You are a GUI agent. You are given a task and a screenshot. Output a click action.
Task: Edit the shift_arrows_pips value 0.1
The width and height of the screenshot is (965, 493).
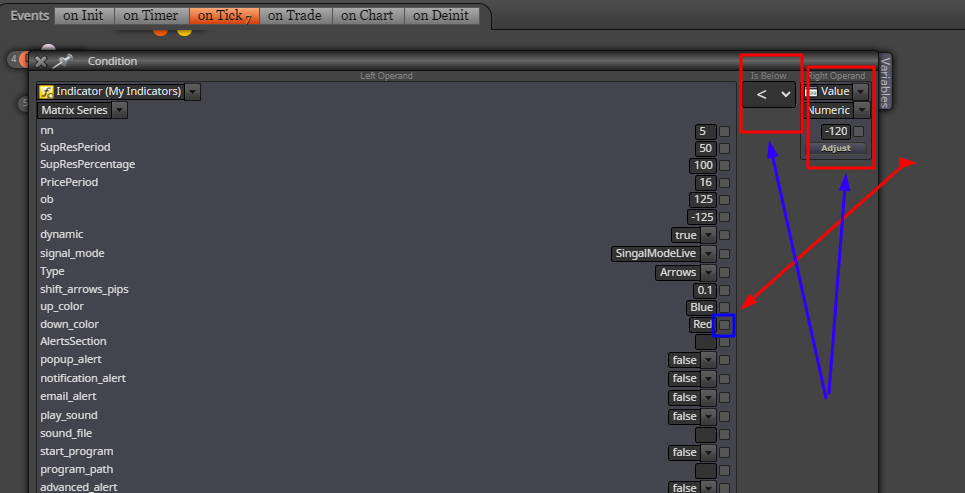[705, 291]
